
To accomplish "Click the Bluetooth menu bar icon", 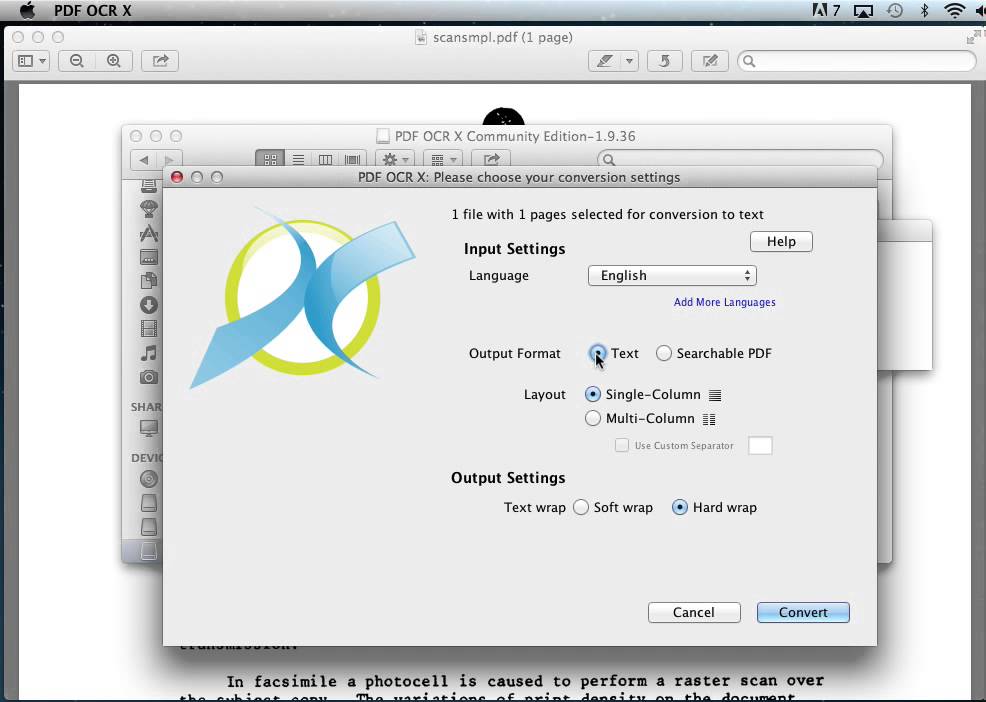I will click(924, 10).
